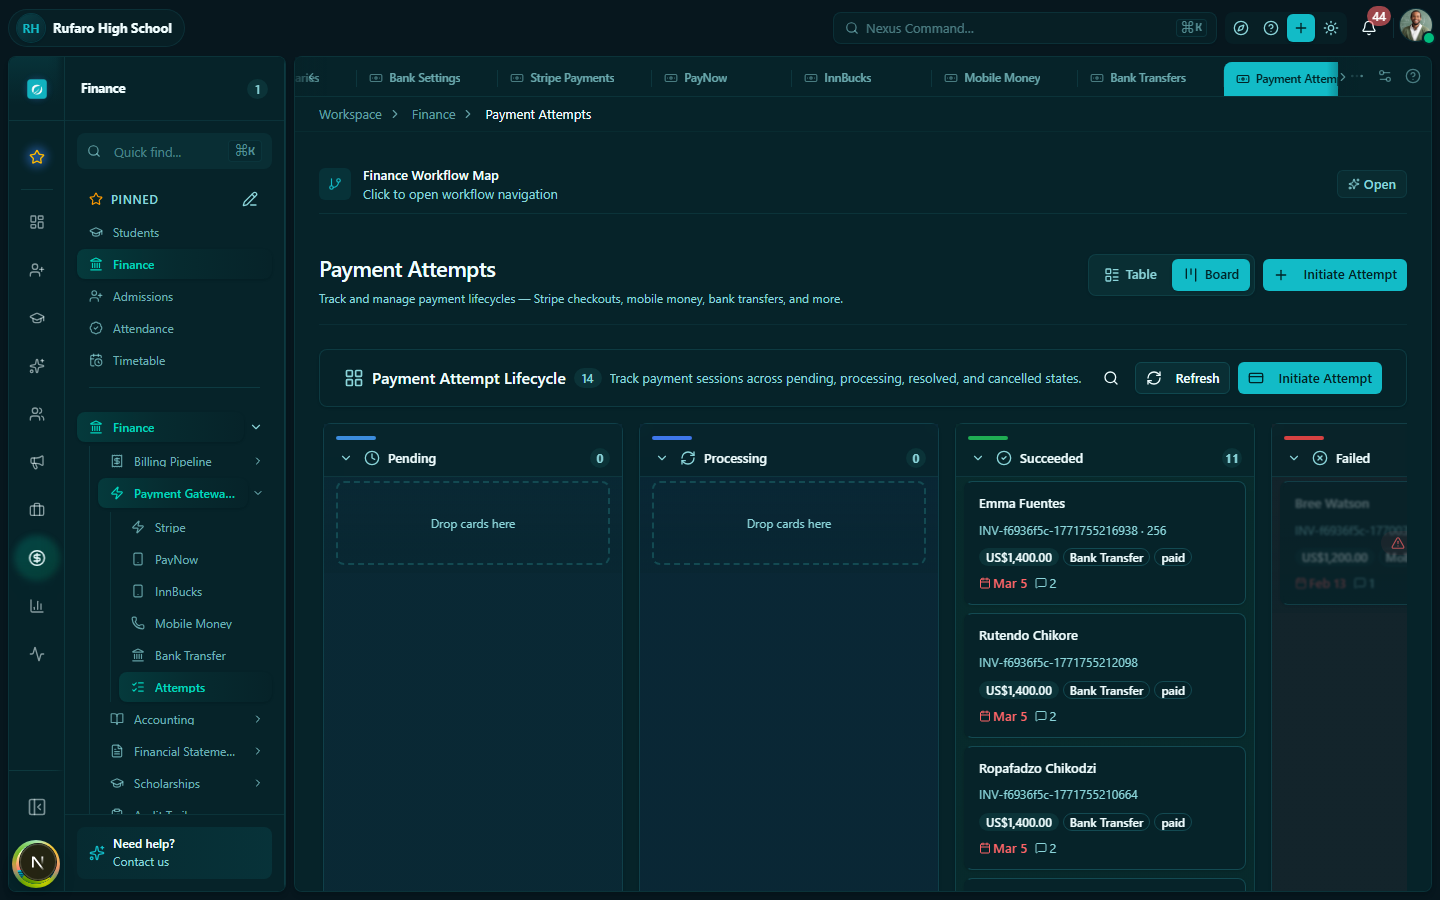Viewport: 1440px width, 900px height.
Task: Expand Accounting in sidebar
Action: click(258, 719)
